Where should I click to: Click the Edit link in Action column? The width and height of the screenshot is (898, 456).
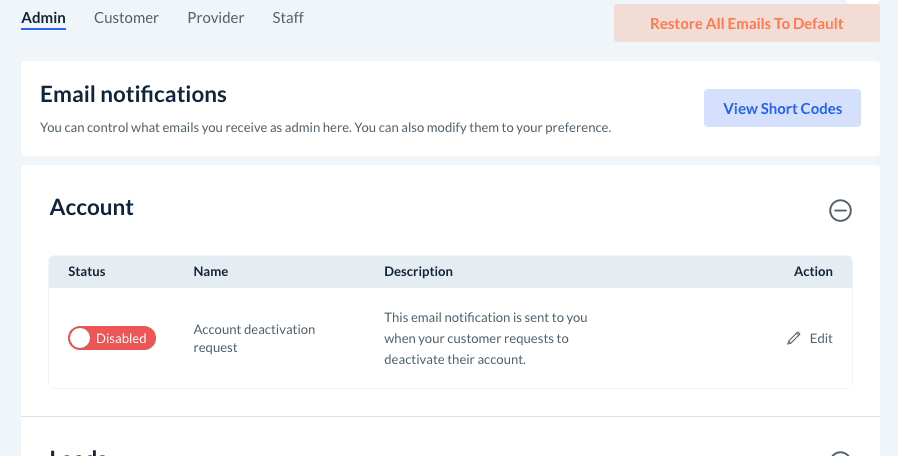point(820,339)
